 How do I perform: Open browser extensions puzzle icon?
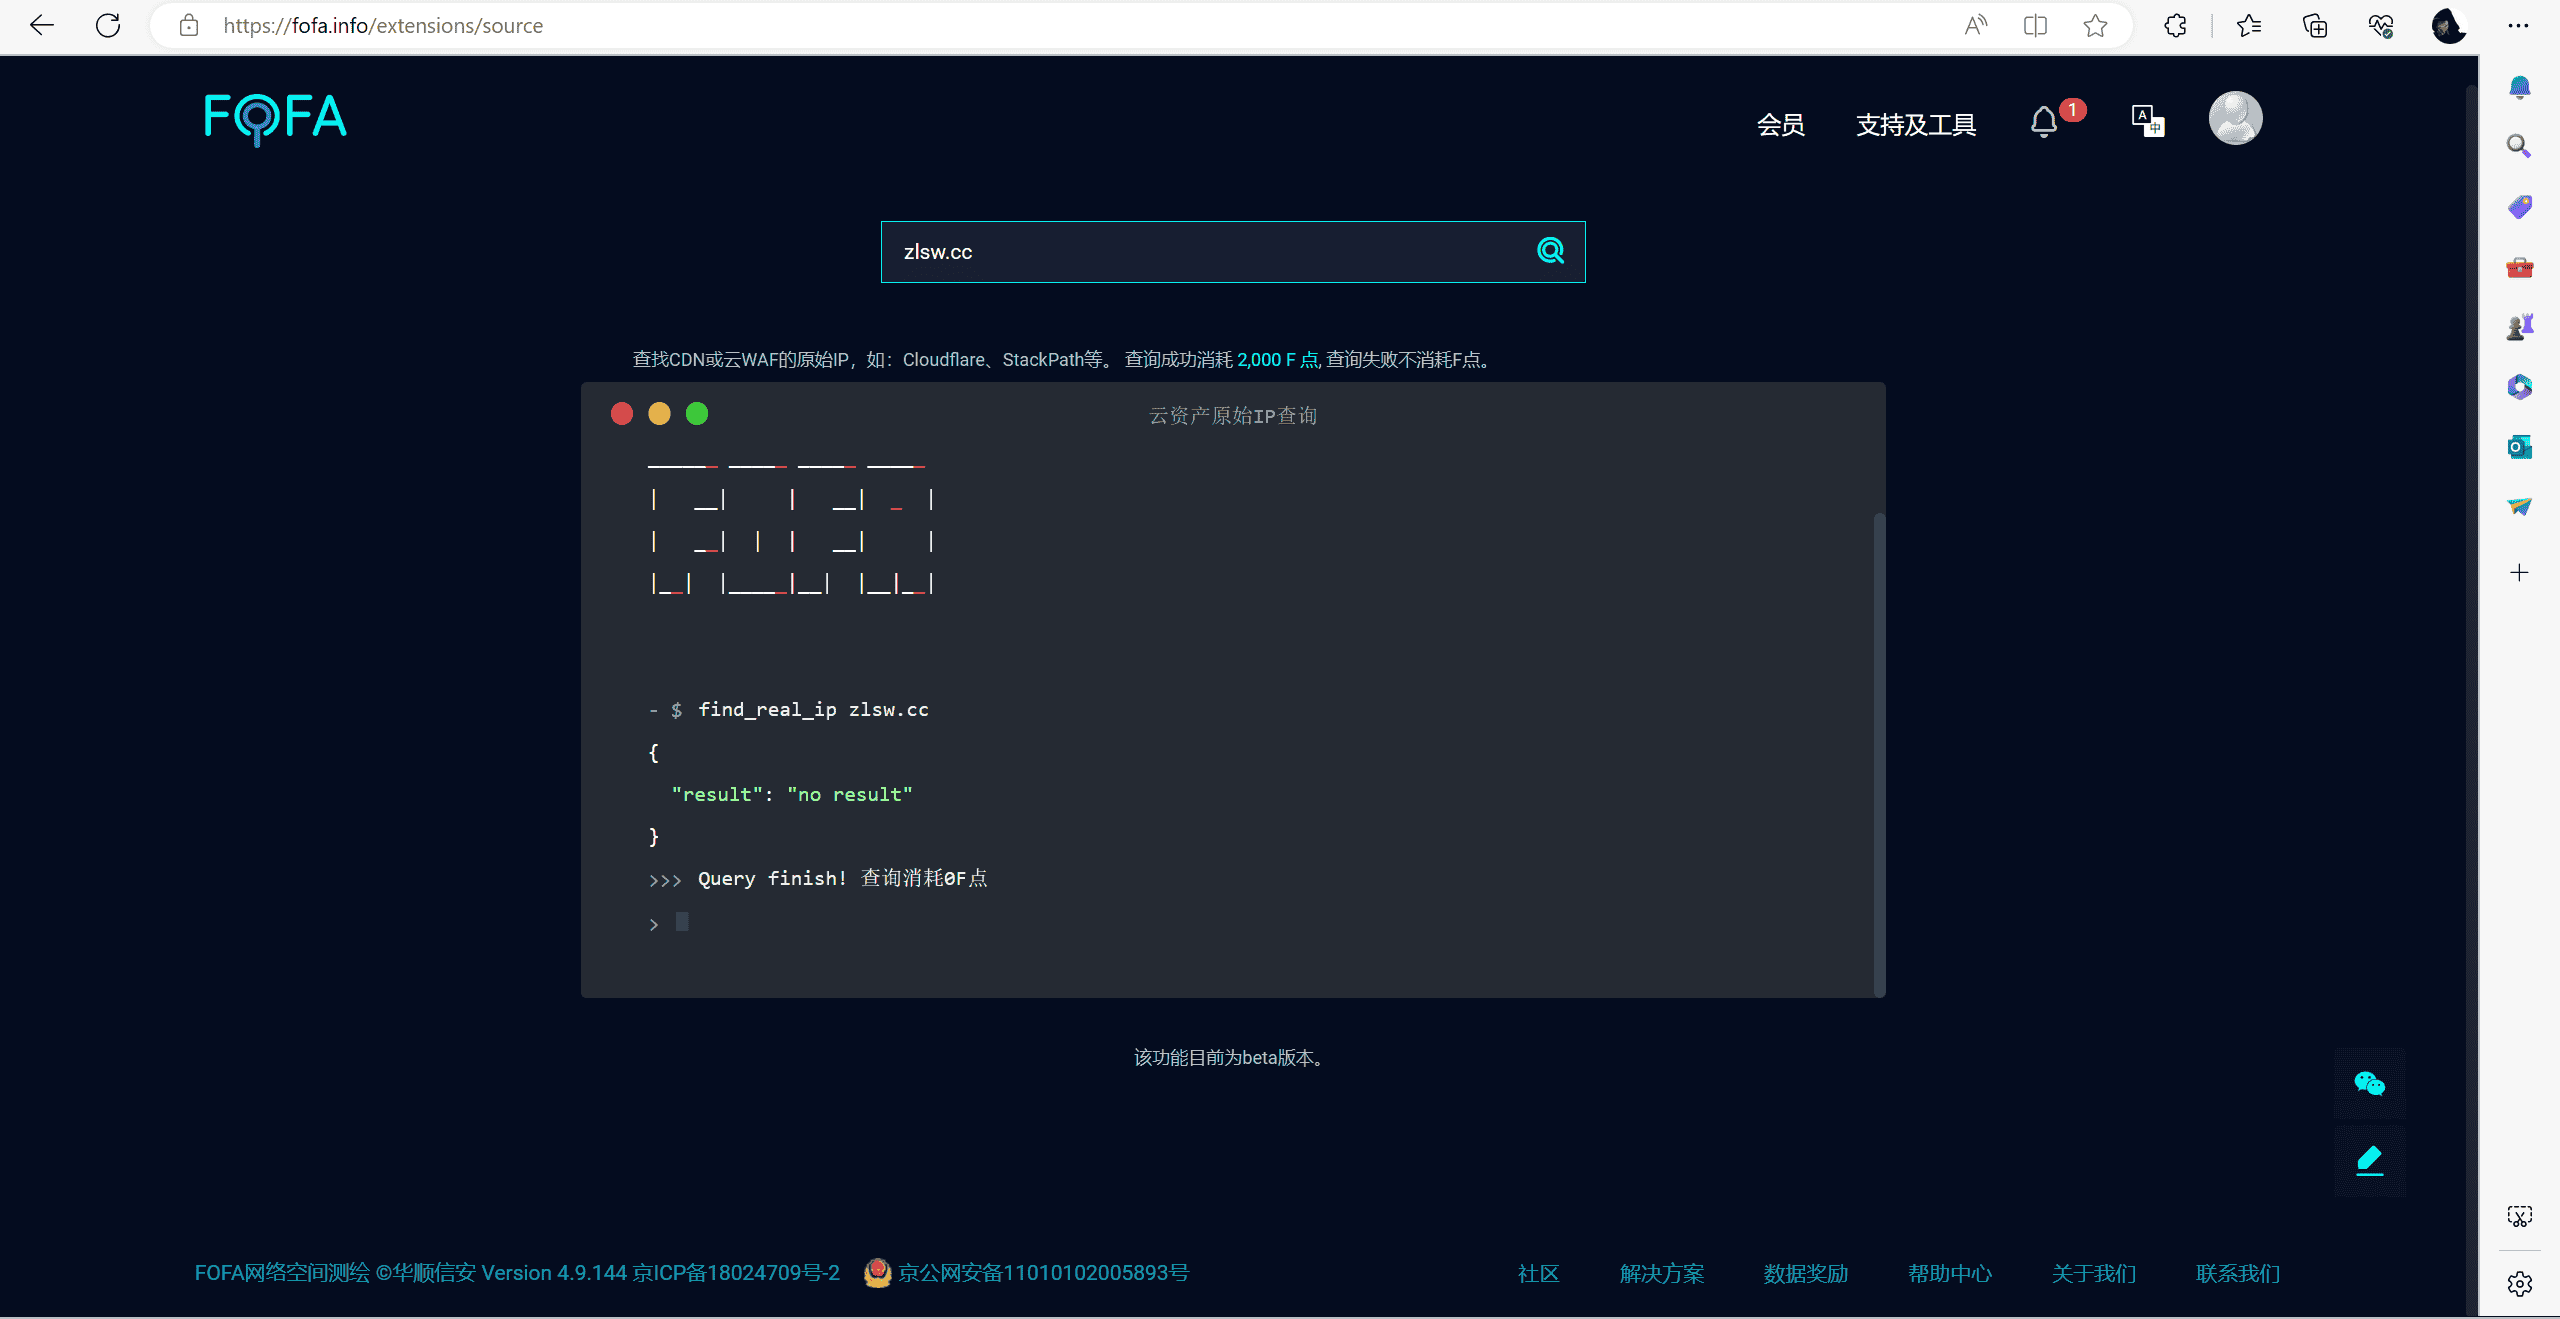click(x=2175, y=26)
